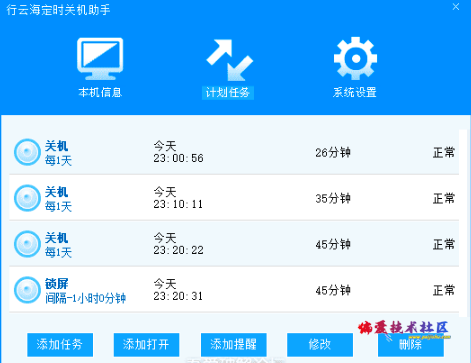Open the 系统设置 gear icon
Screen dimensions: 471x363
[x=355, y=58]
